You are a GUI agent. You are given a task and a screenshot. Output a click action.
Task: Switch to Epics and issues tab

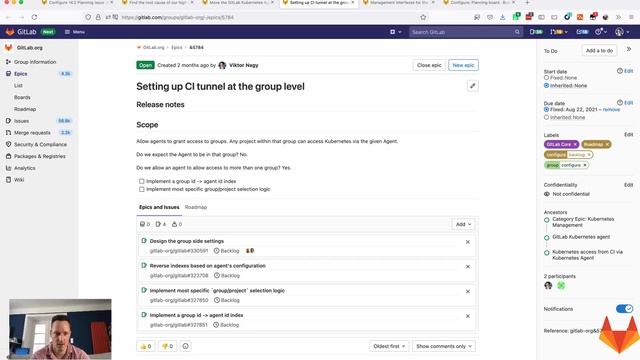[x=159, y=207]
